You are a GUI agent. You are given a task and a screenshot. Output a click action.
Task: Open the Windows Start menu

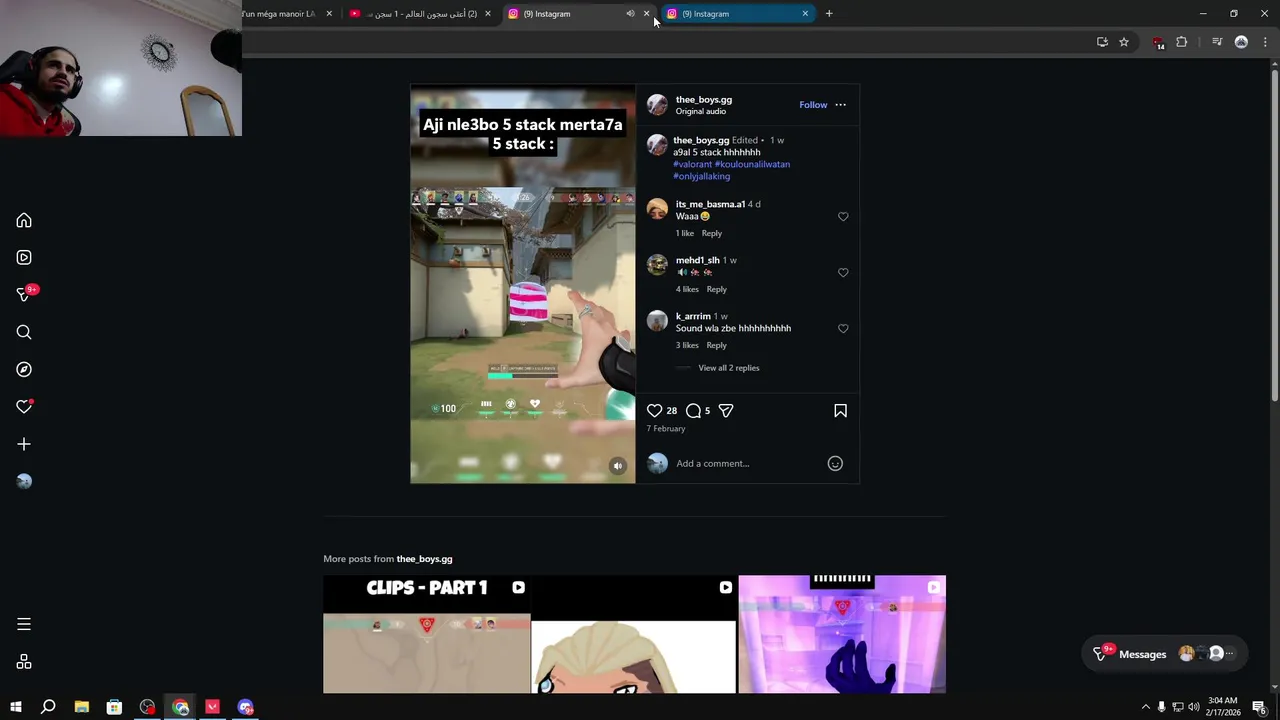click(15, 707)
